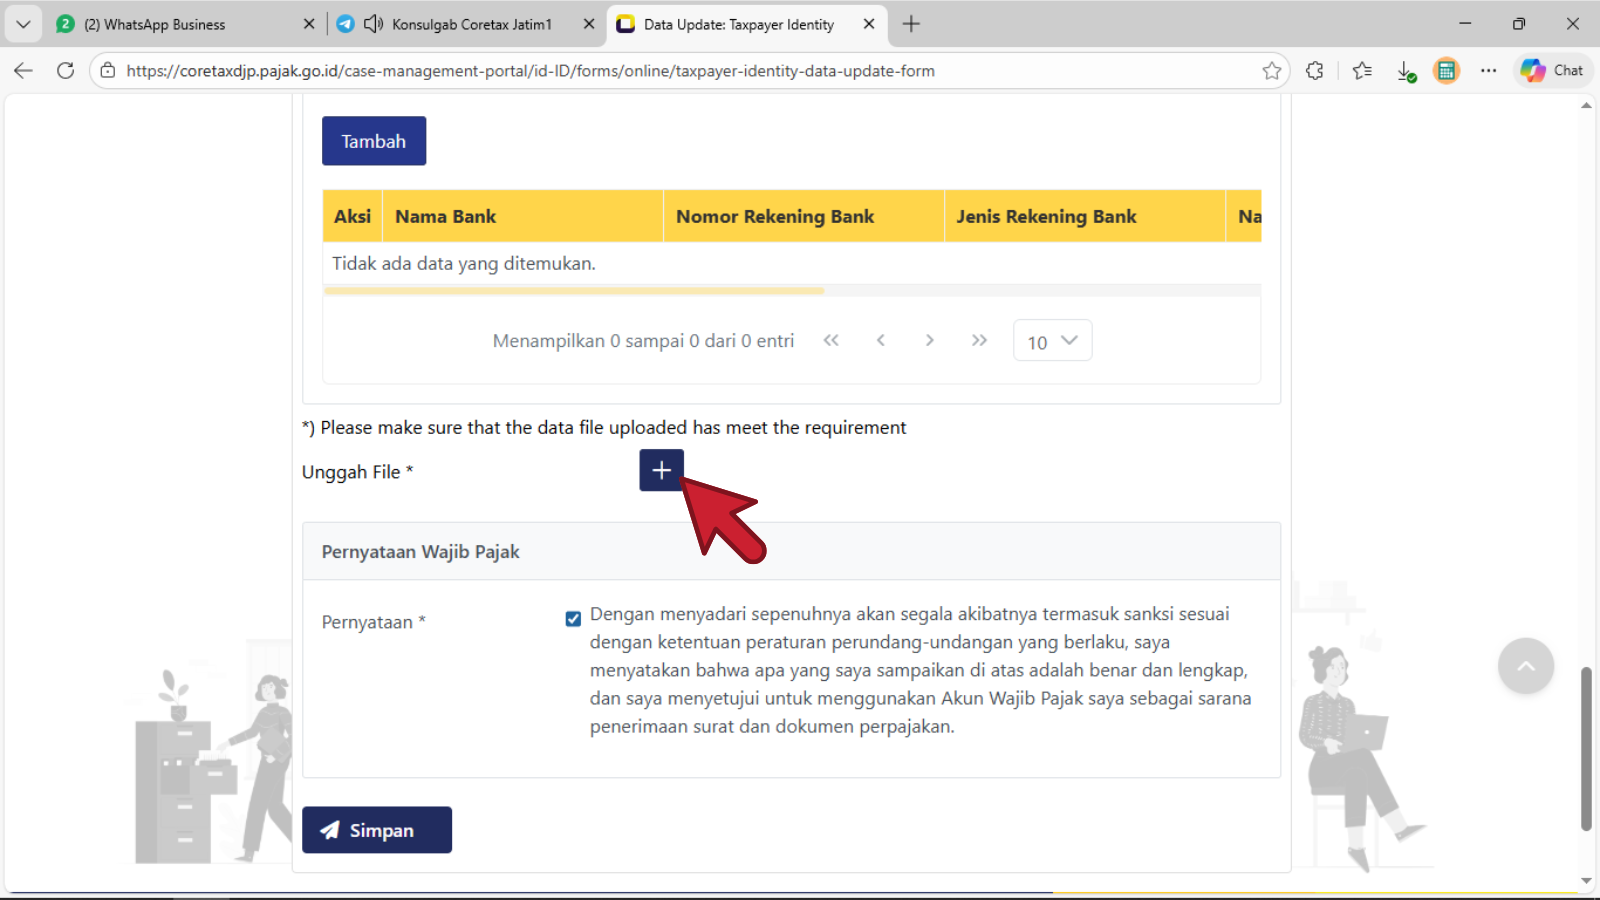
Task: Click the scroll-to-top round arrow button
Action: tap(1525, 666)
